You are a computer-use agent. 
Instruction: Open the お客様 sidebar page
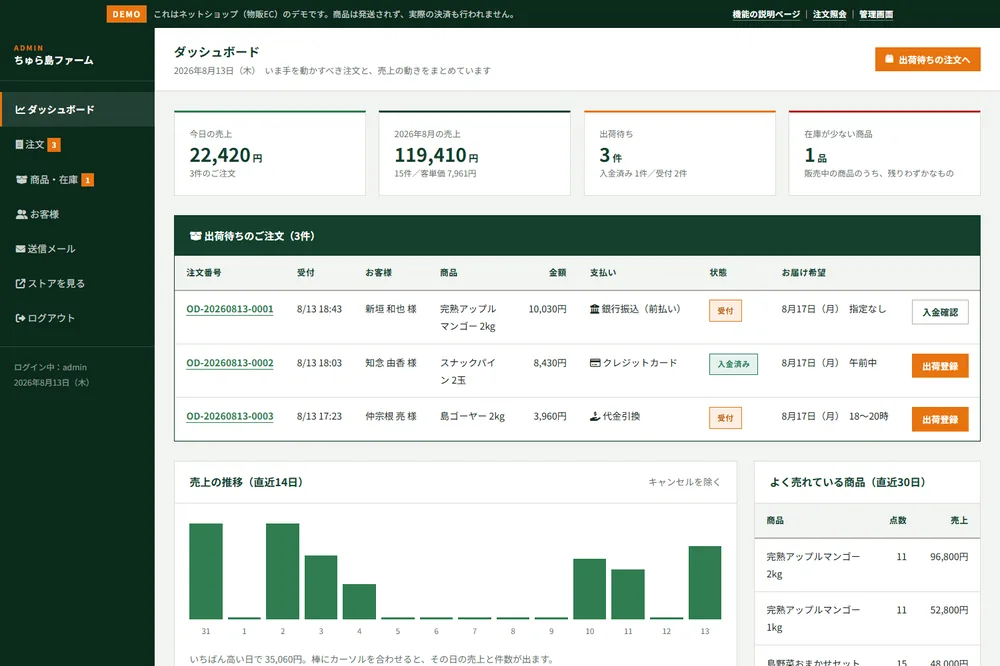pyautogui.click(x=77, y=214)
